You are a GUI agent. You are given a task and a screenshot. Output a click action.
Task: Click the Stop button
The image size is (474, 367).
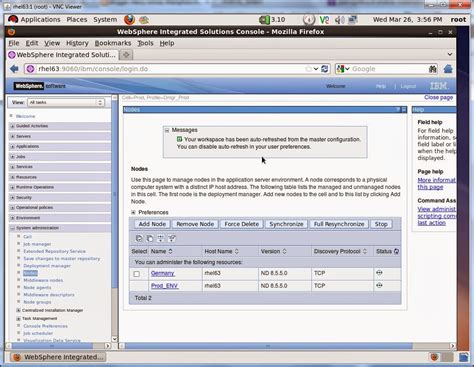point(381,224)
